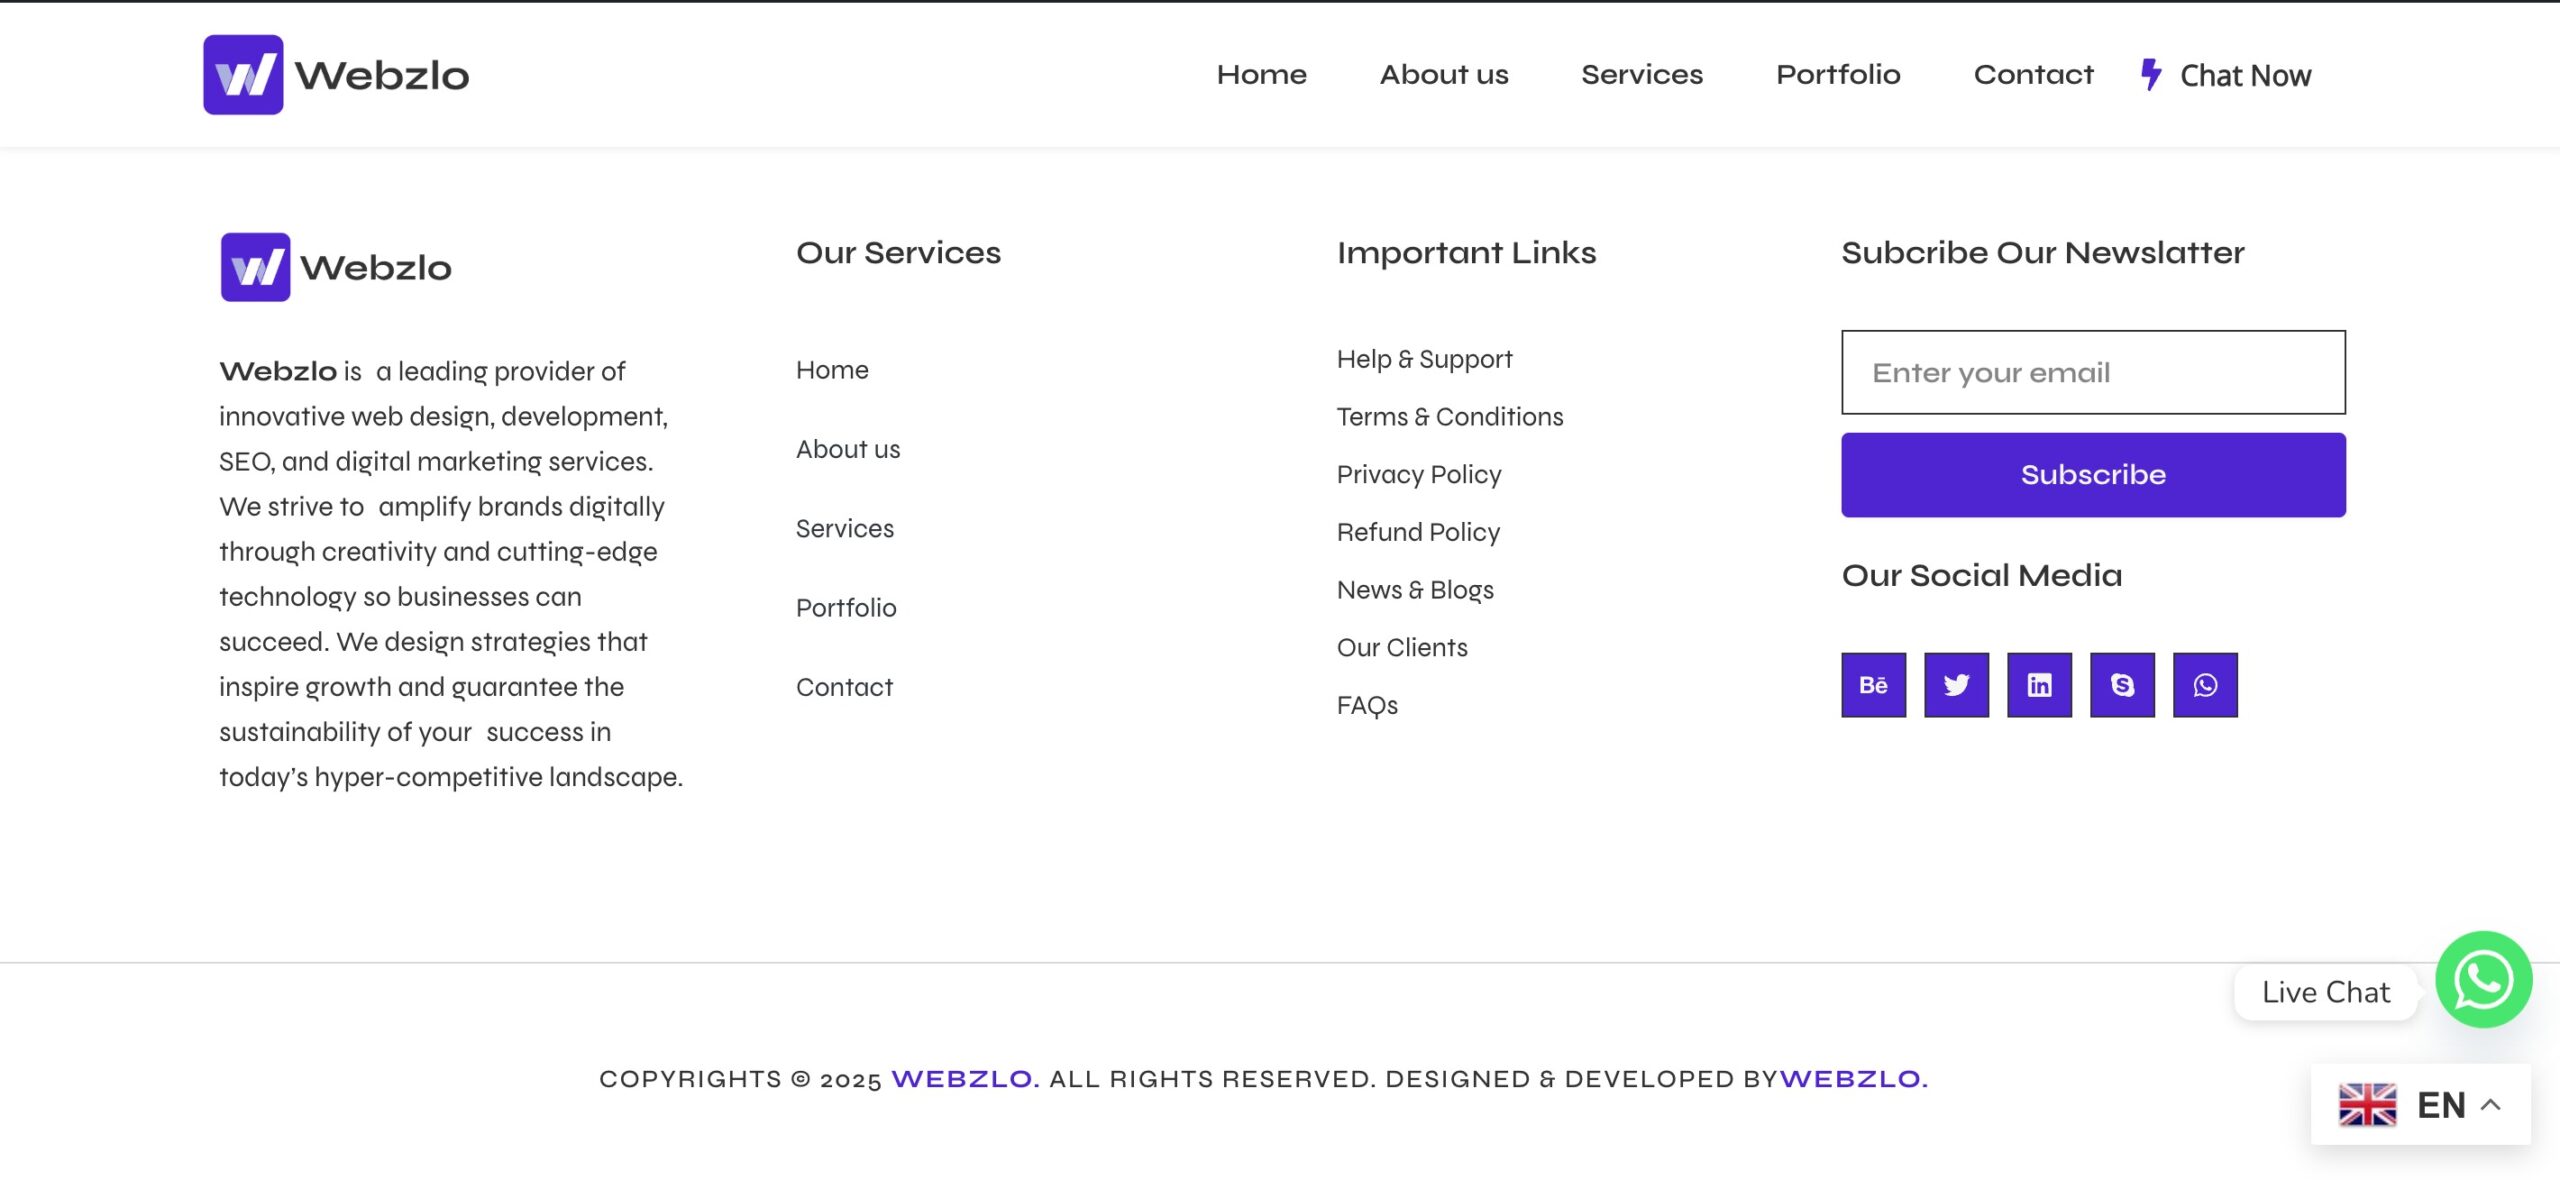Open the green WhatsApp Live Chat bubble

pyautogui.click(x=2483, y=980)
